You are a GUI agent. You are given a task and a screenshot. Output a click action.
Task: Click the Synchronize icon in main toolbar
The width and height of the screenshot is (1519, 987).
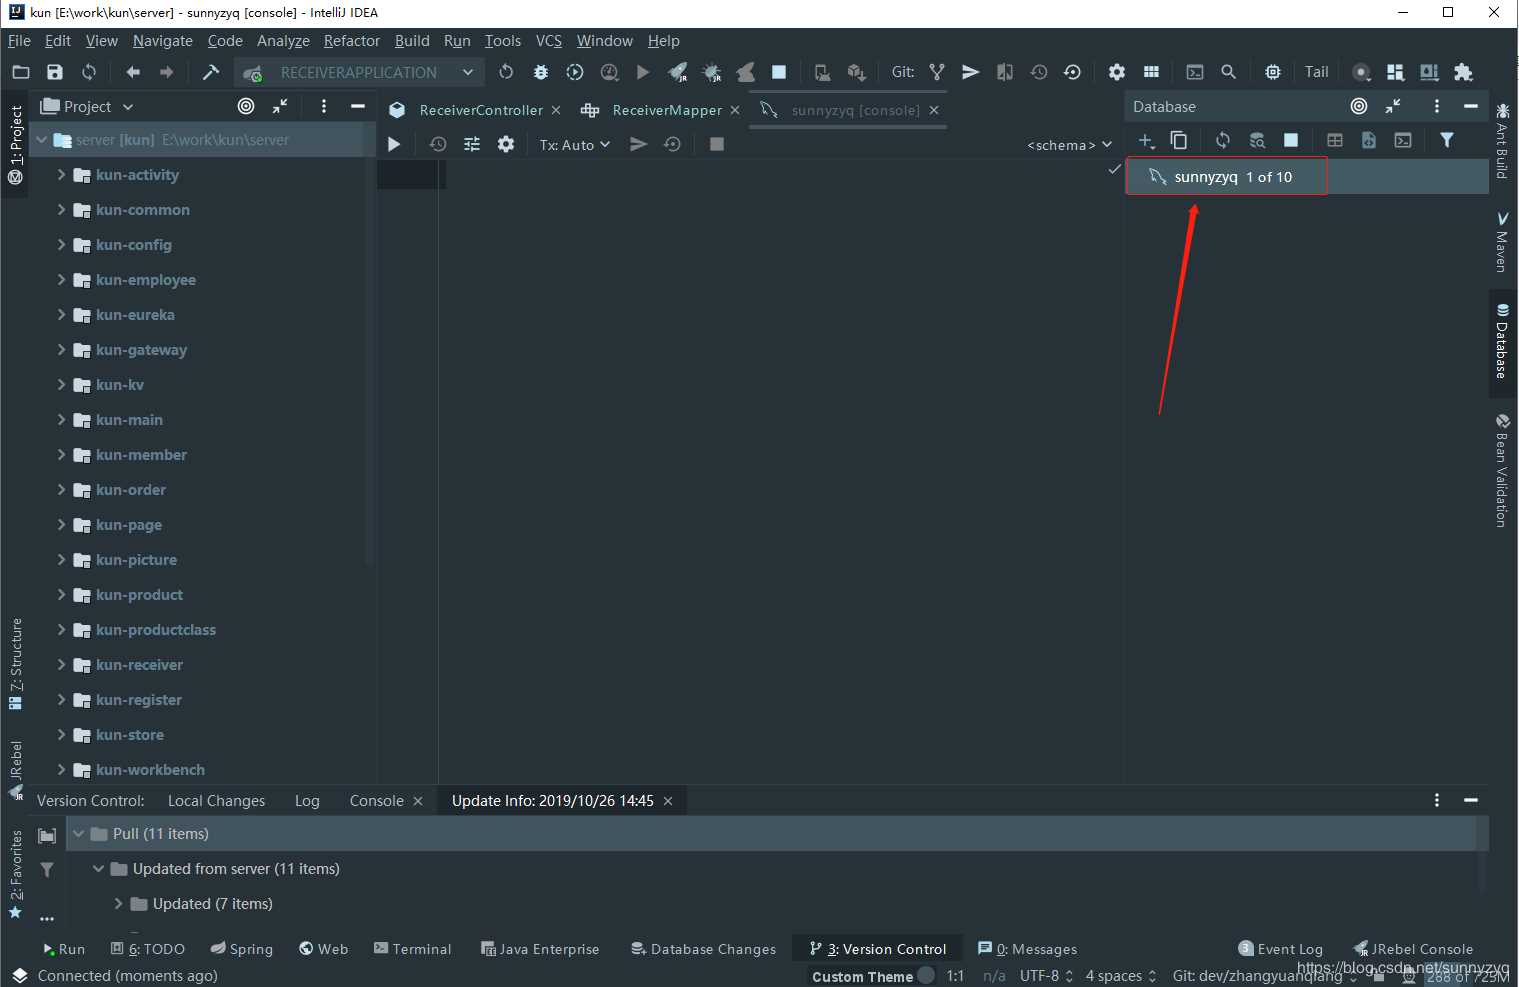tap(89, 72)
